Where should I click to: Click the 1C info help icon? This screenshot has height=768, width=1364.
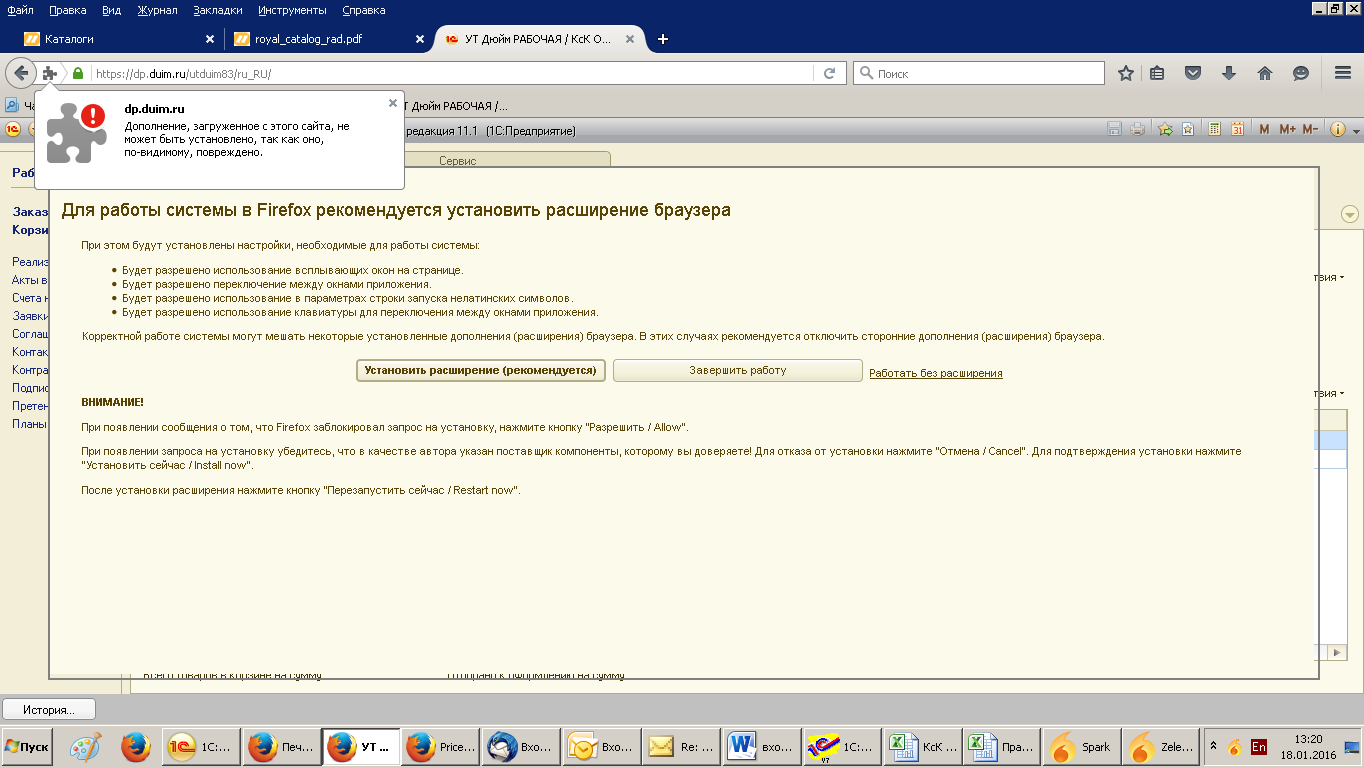[1338, 129]
